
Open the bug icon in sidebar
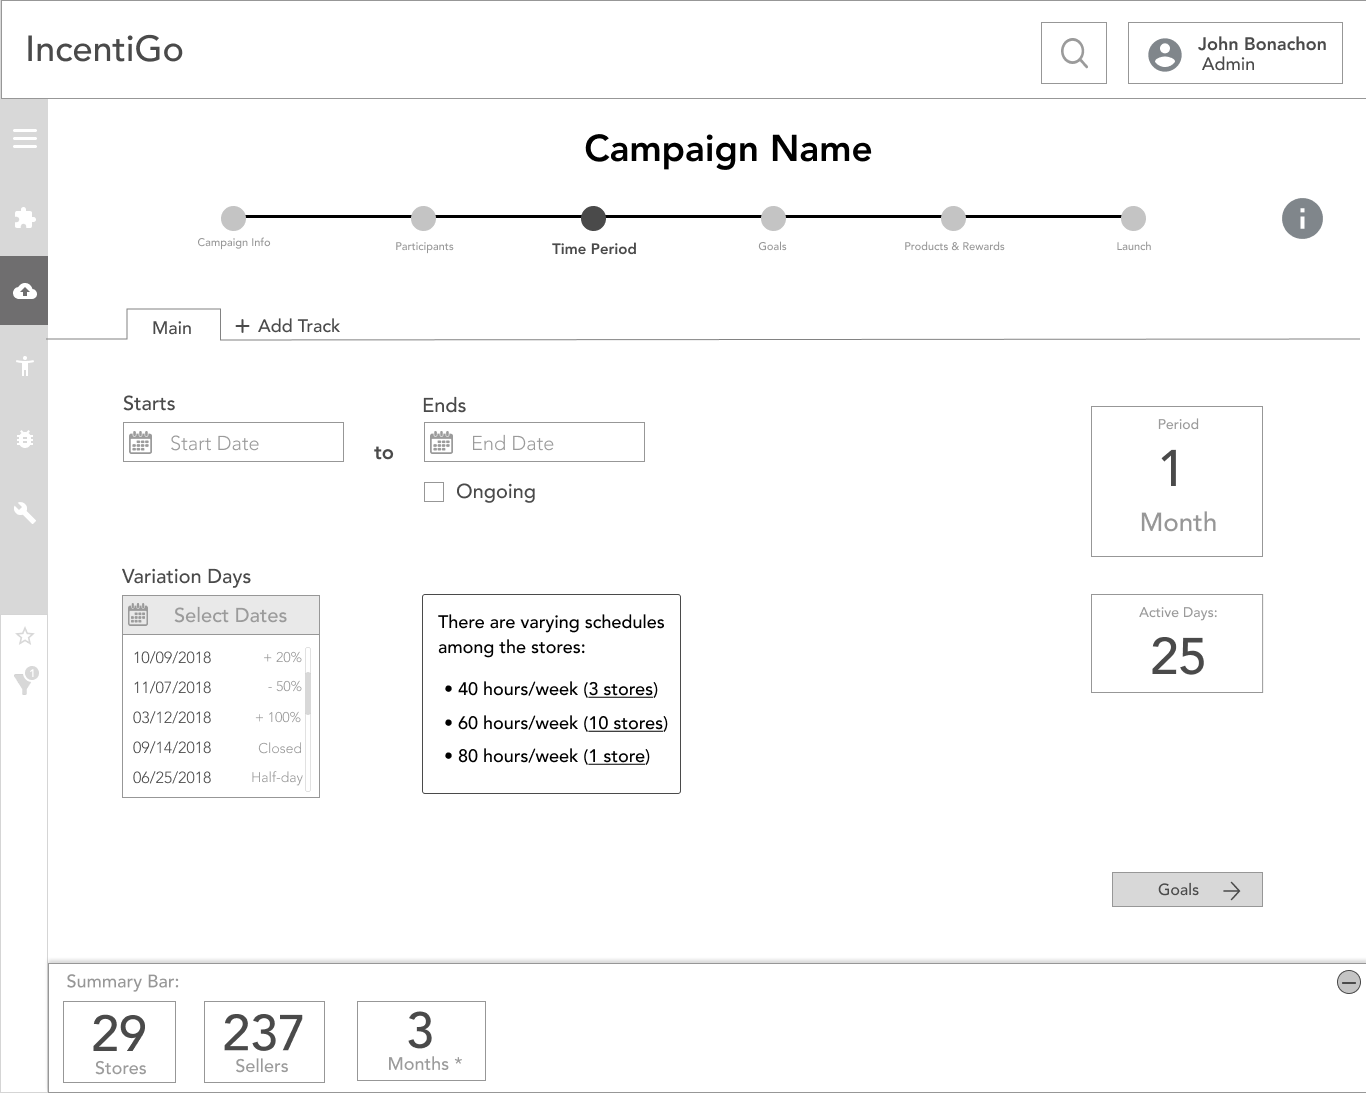[25, 439]
